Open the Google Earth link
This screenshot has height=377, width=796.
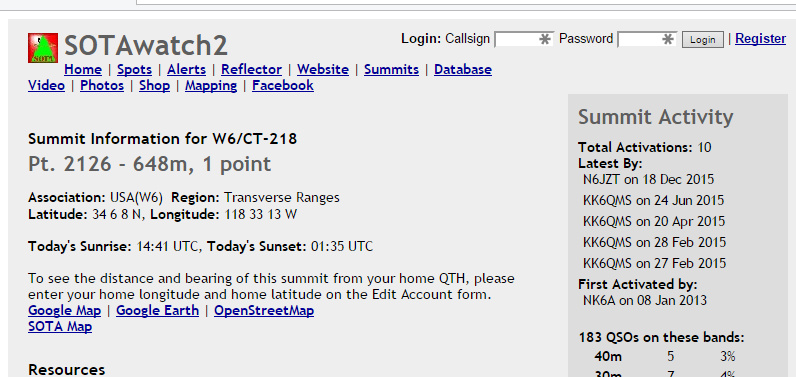157,311
